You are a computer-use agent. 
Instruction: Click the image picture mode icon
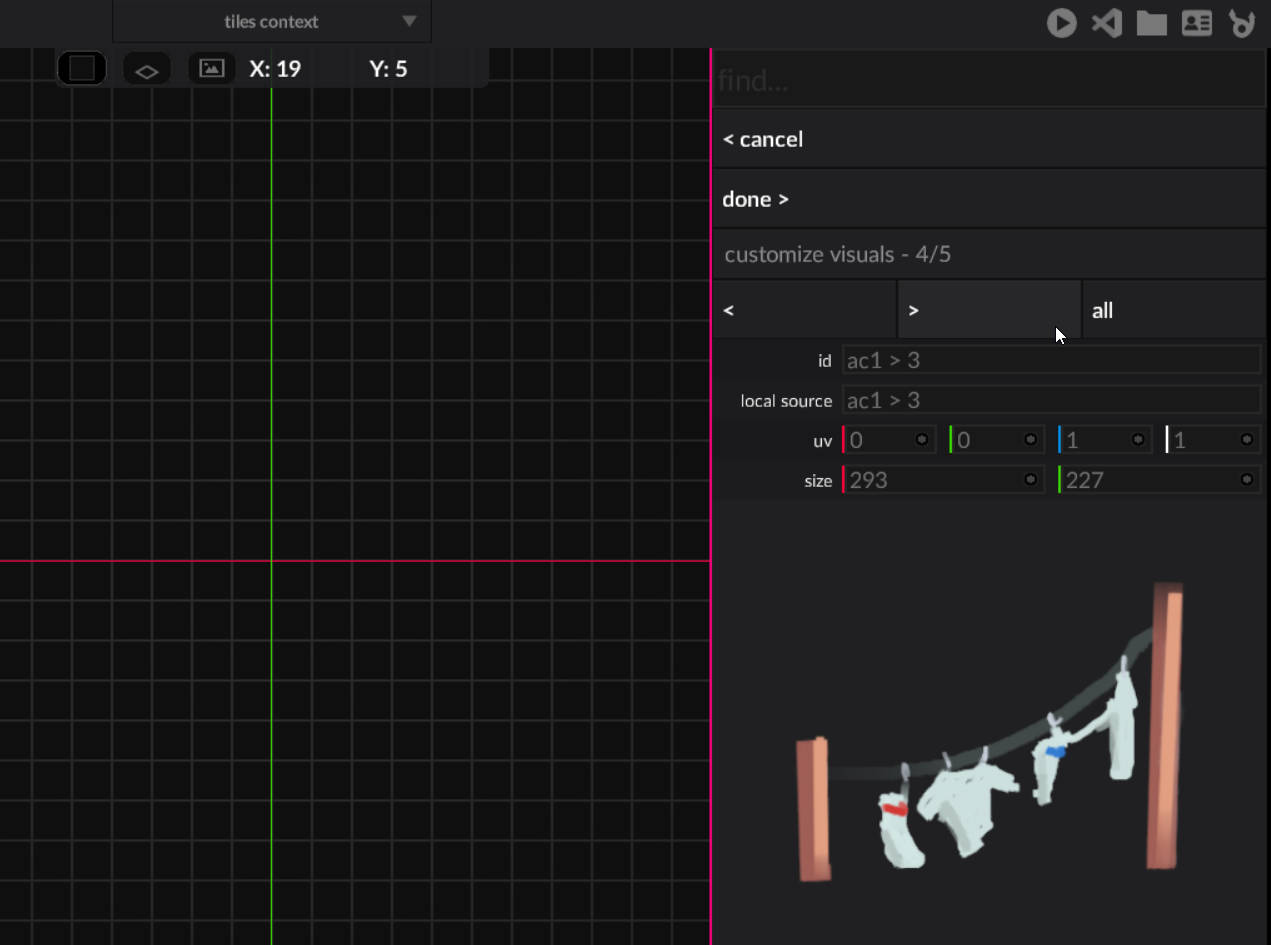(x=211, y=69)
